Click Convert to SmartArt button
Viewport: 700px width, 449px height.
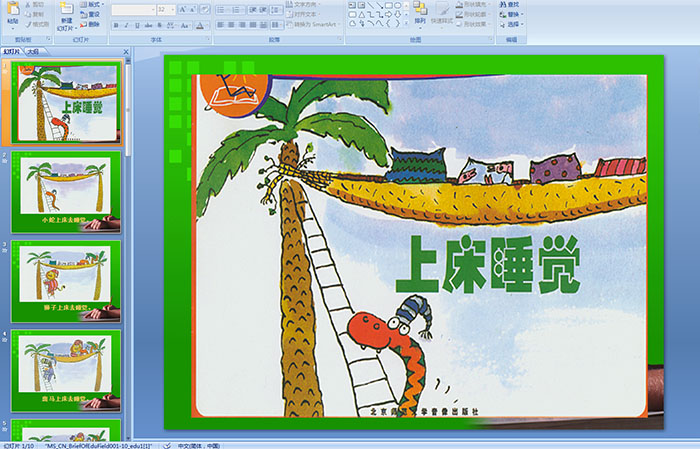(313, 24)
